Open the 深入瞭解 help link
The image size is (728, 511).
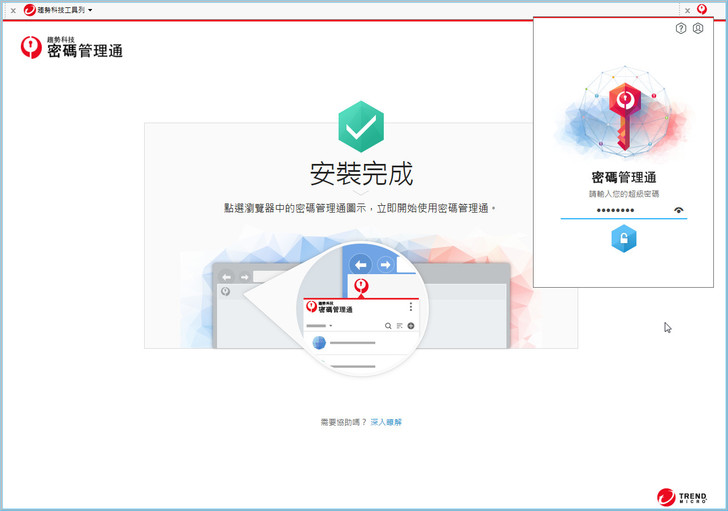coord(386,422)
